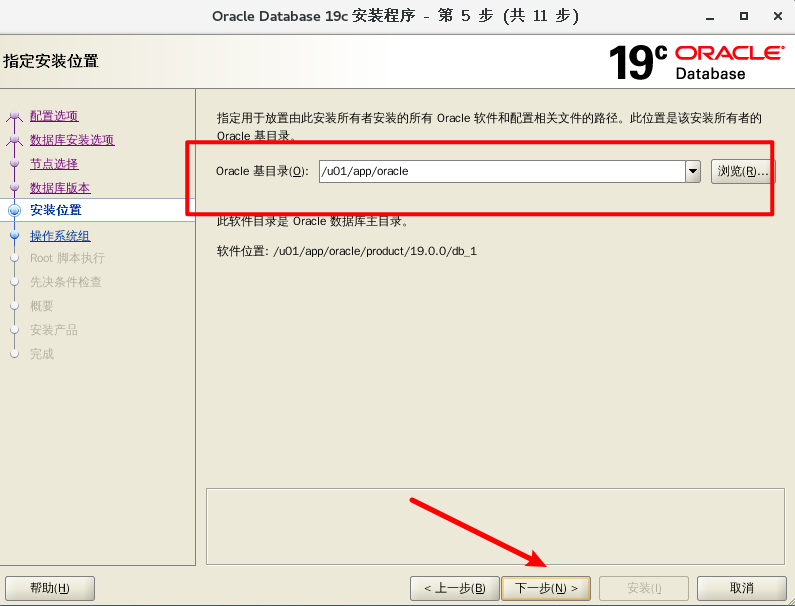The width and height of the screenshot is (795, 606).
Task: Expand the Oracle 基目录 dropdown arrow
Action: 692,171
